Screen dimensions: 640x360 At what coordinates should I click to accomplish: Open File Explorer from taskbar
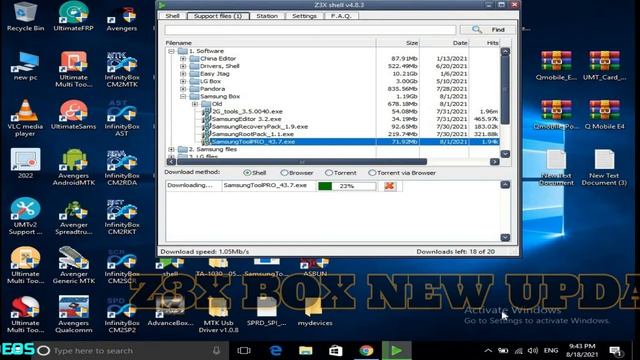pyautogui.click(x=306, y=351)
